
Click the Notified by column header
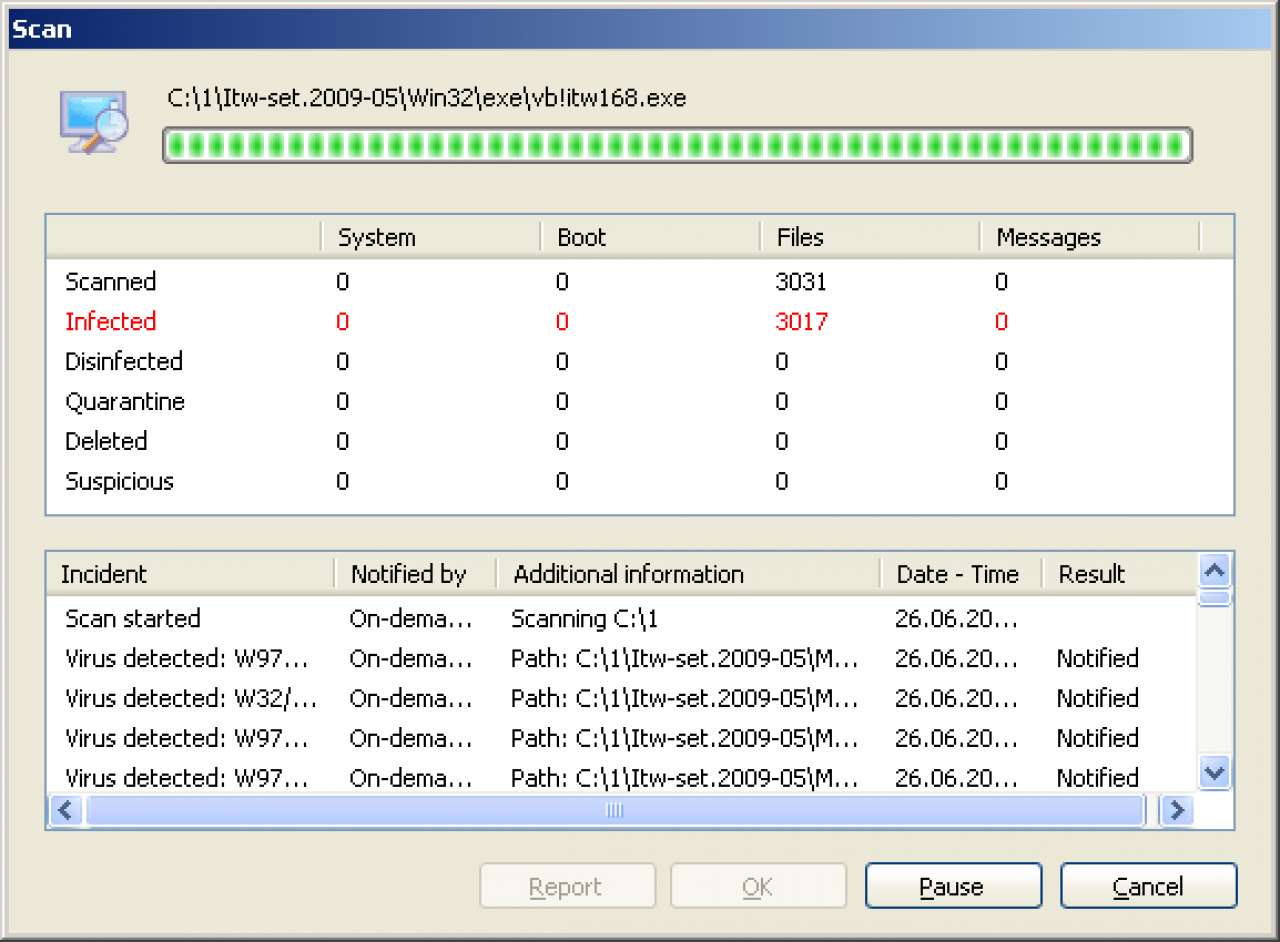pos(415,574)
